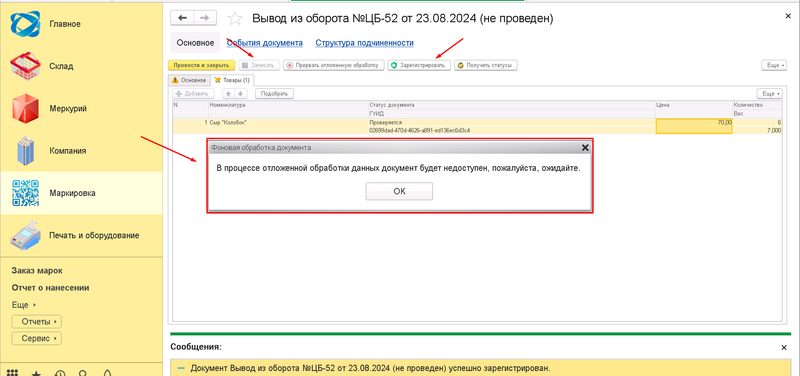Go back with the left arrow
Screen dimensions: 800x376
pos(182,18)
